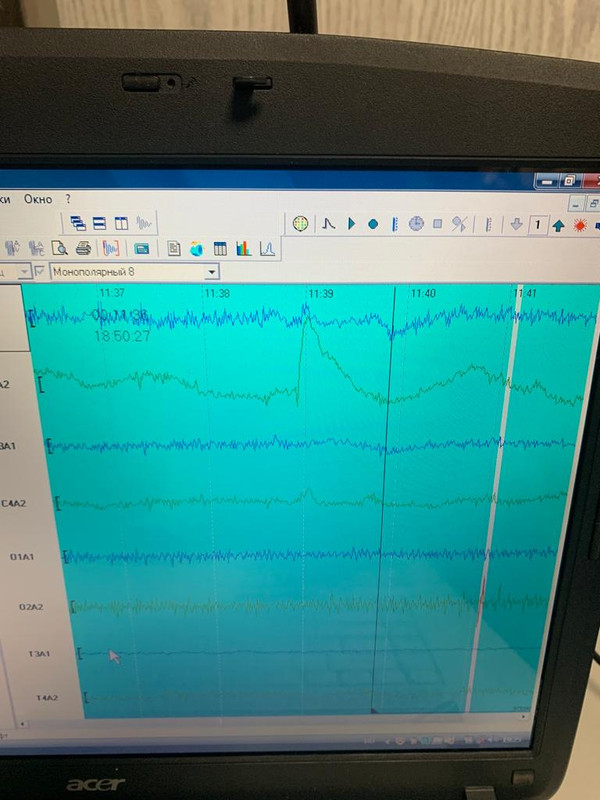Click the 11:37 time label
The height and width of the screenshot is (800, 600).
tap(112, 293)
